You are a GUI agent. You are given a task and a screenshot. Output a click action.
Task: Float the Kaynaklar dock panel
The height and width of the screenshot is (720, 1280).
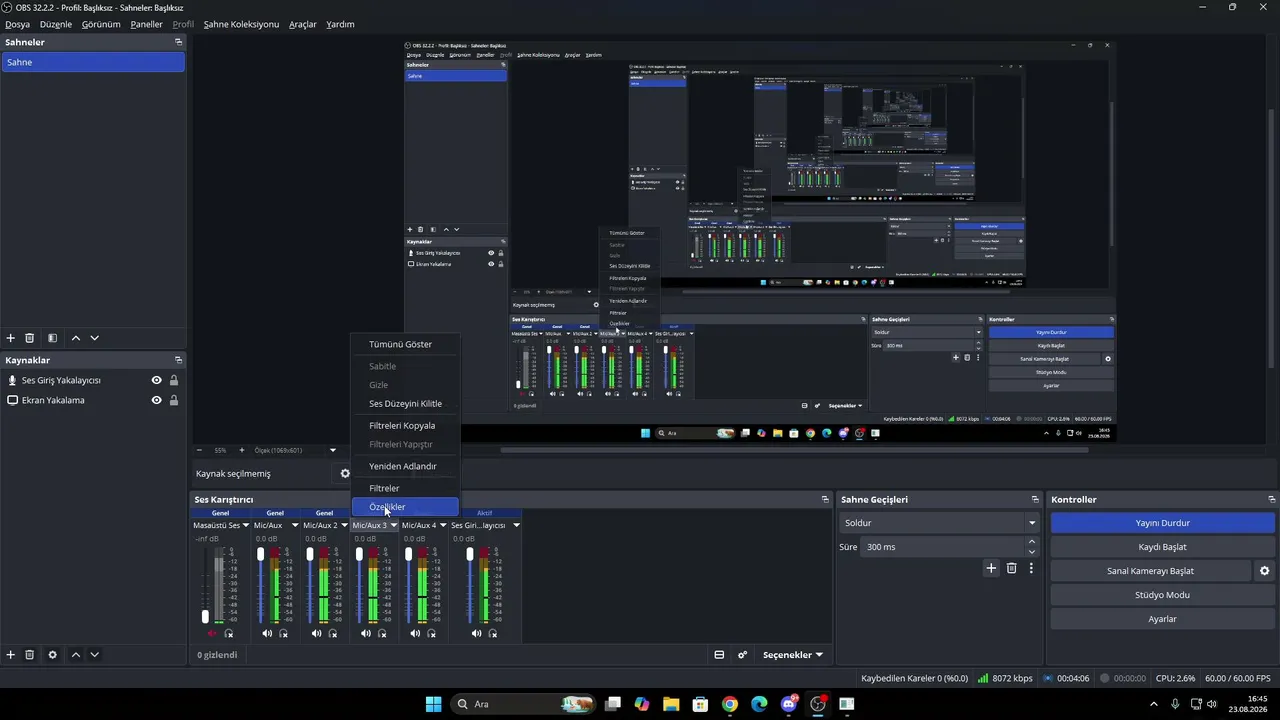click(178, 360)
